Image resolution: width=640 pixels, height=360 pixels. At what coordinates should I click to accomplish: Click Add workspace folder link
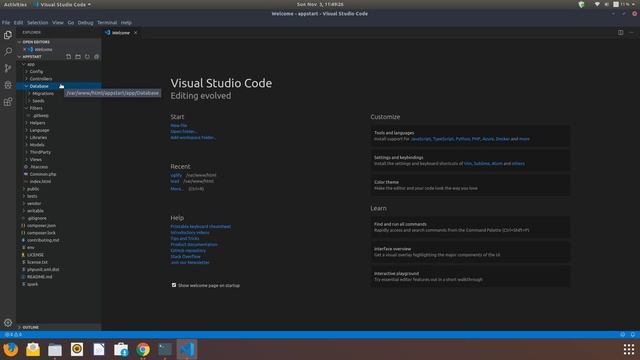(193, 138)
